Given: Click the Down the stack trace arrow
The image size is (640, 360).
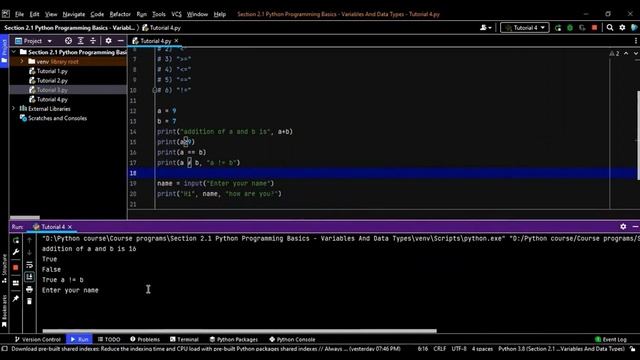Looking at the screenshot, I should tap(29, 252).
